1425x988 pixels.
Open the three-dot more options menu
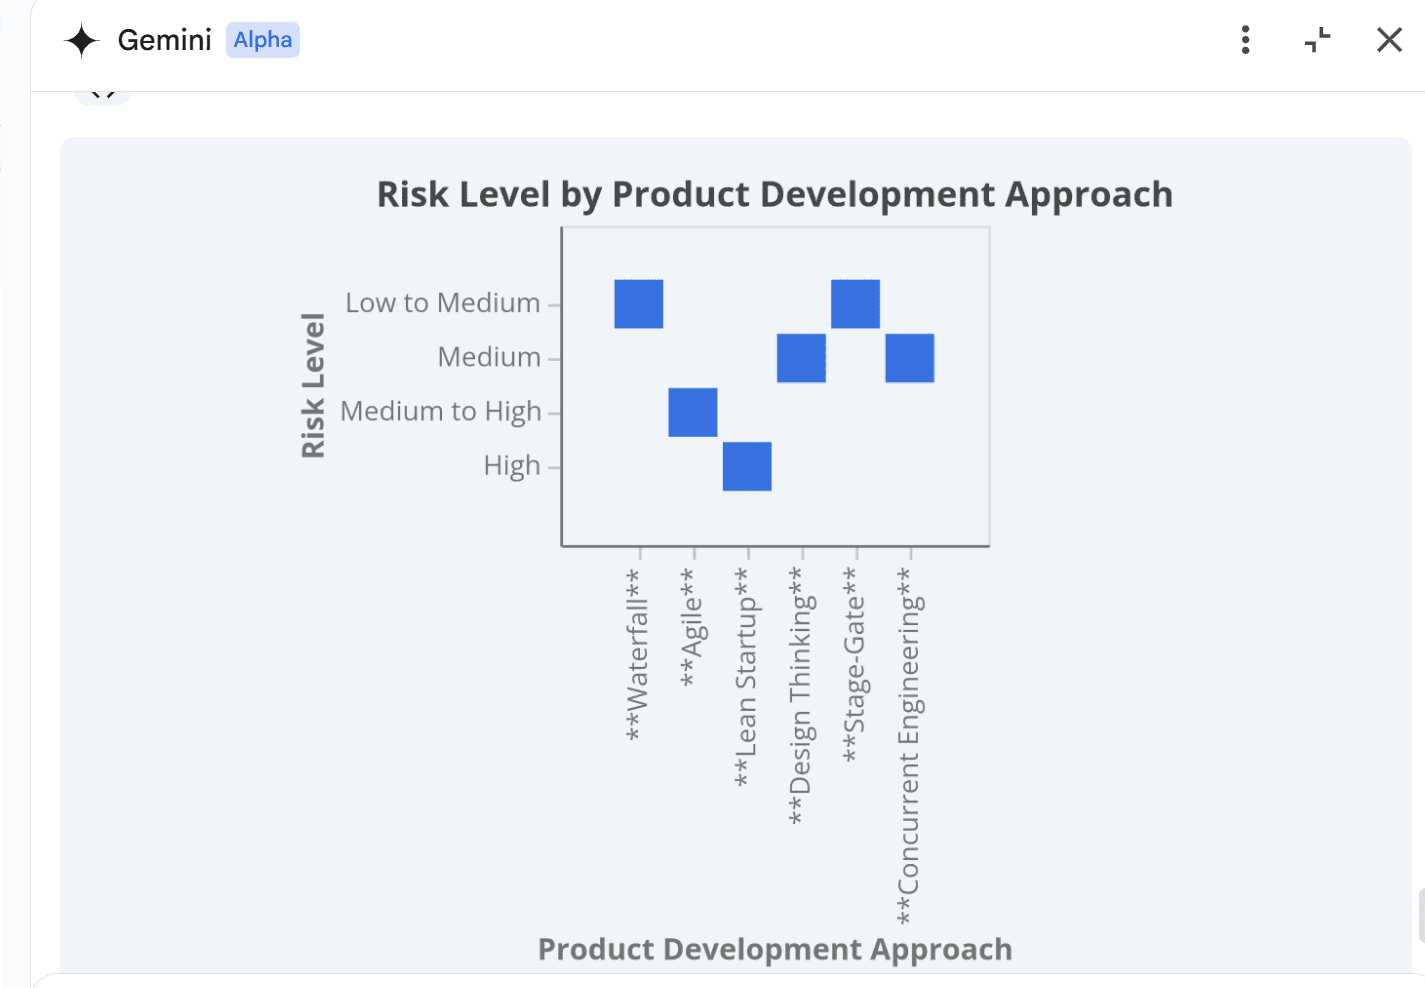1245,40
